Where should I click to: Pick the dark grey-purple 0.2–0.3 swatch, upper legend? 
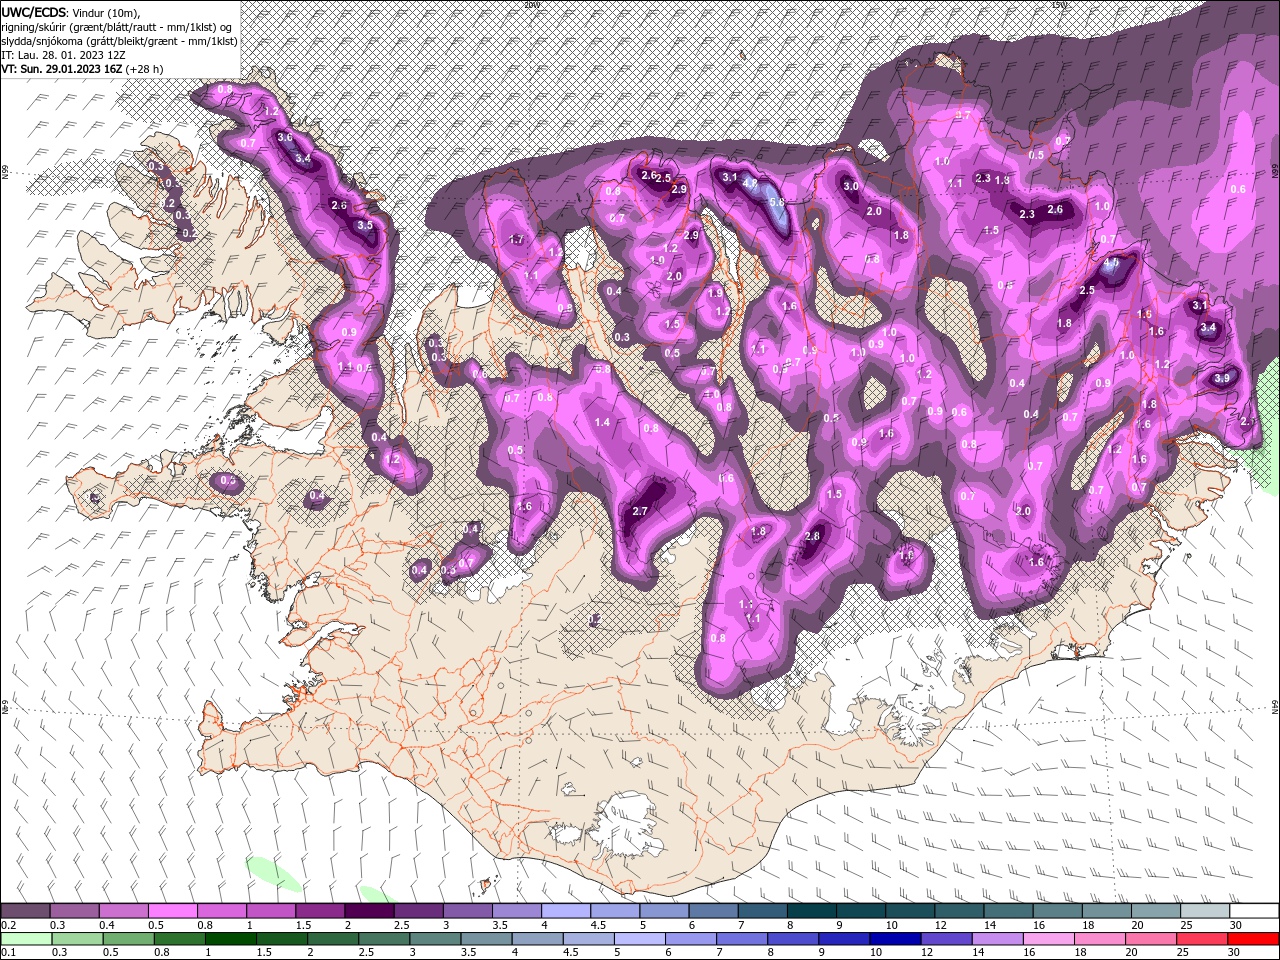coord(25,911)
